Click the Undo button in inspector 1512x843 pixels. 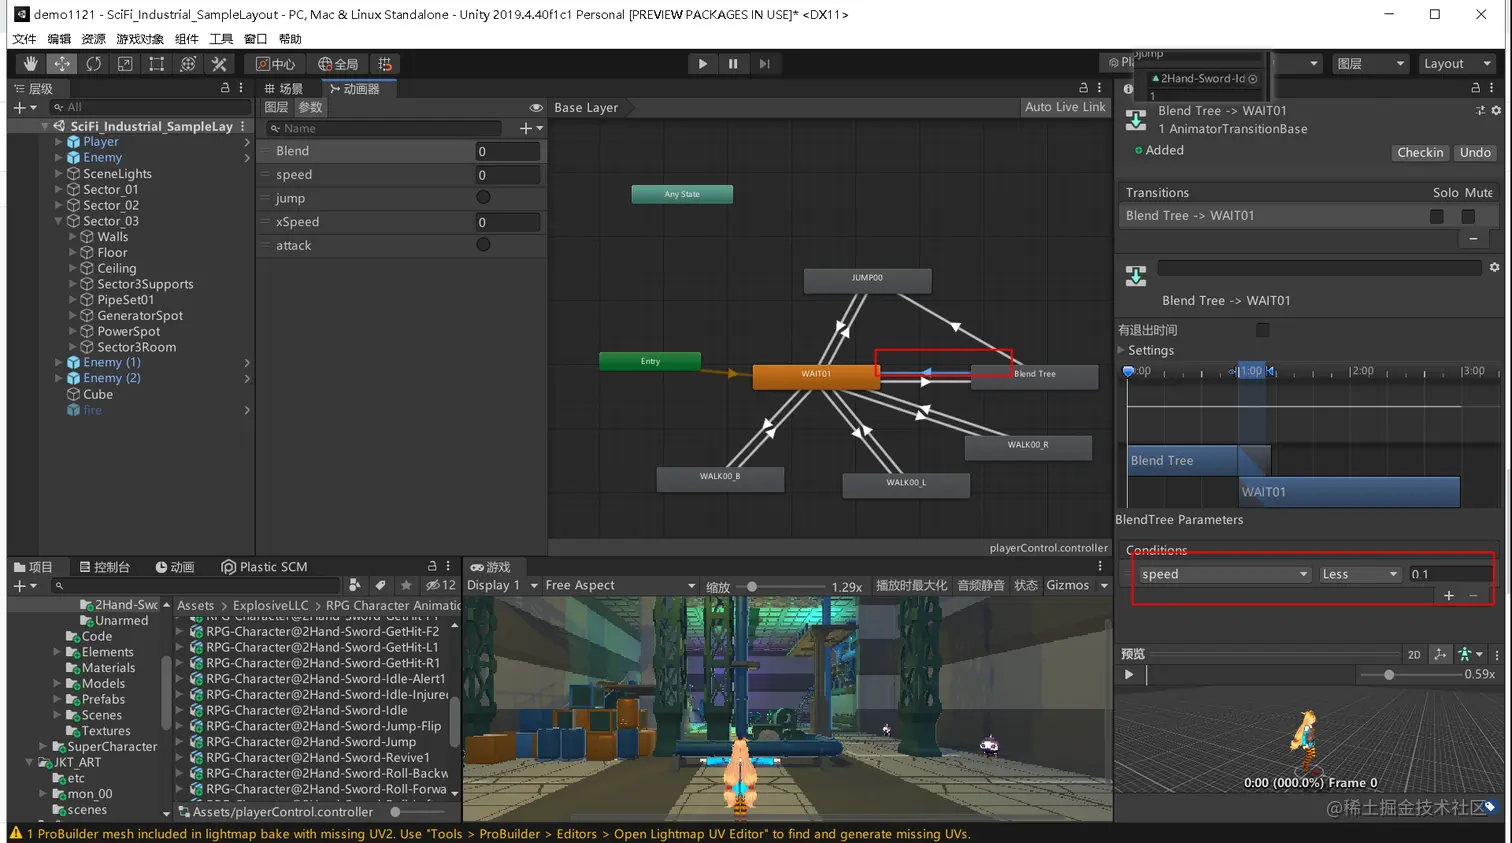(1475, 152)
